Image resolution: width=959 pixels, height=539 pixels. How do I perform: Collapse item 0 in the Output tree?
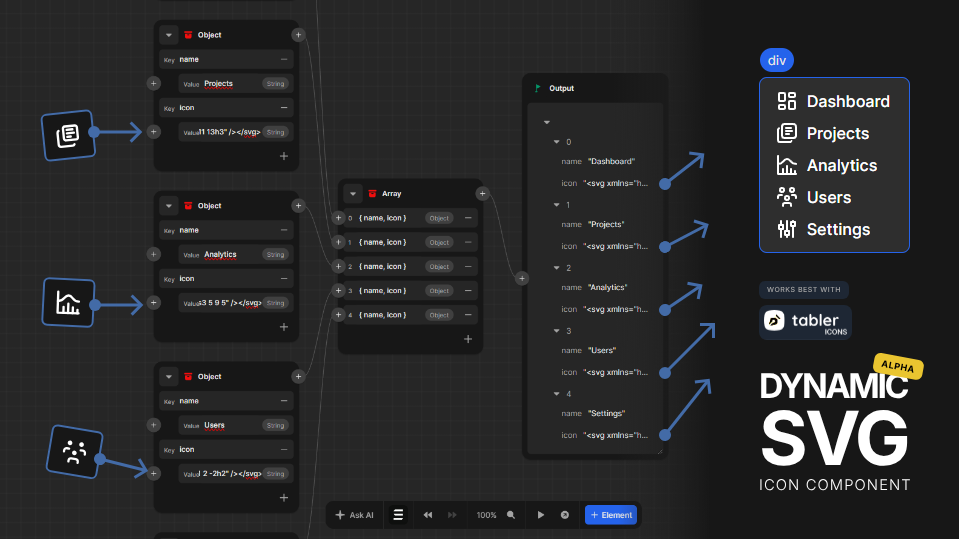tap(557, 142)
